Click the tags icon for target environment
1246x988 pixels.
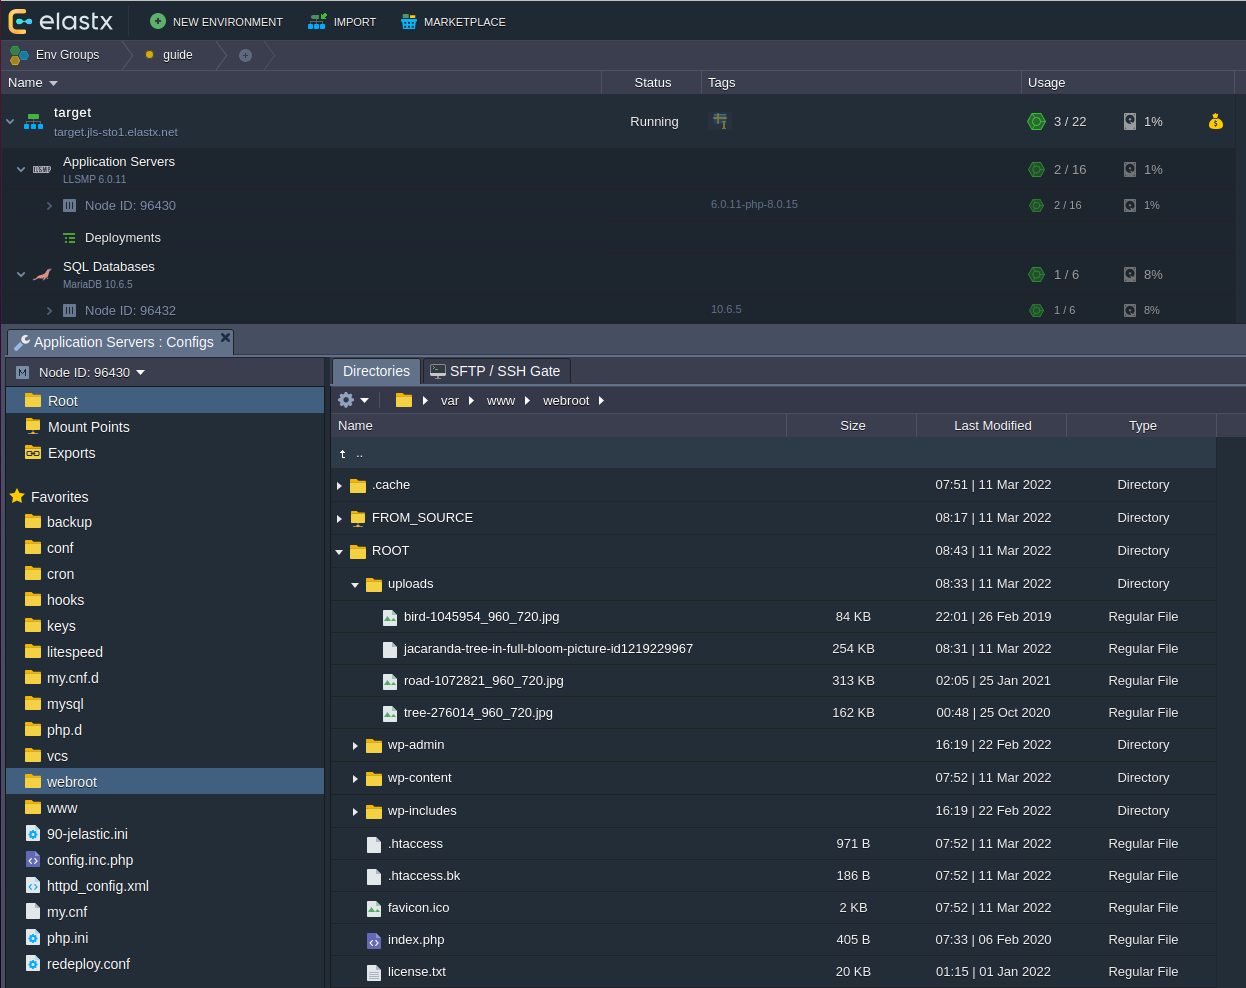tap(720, 121)
